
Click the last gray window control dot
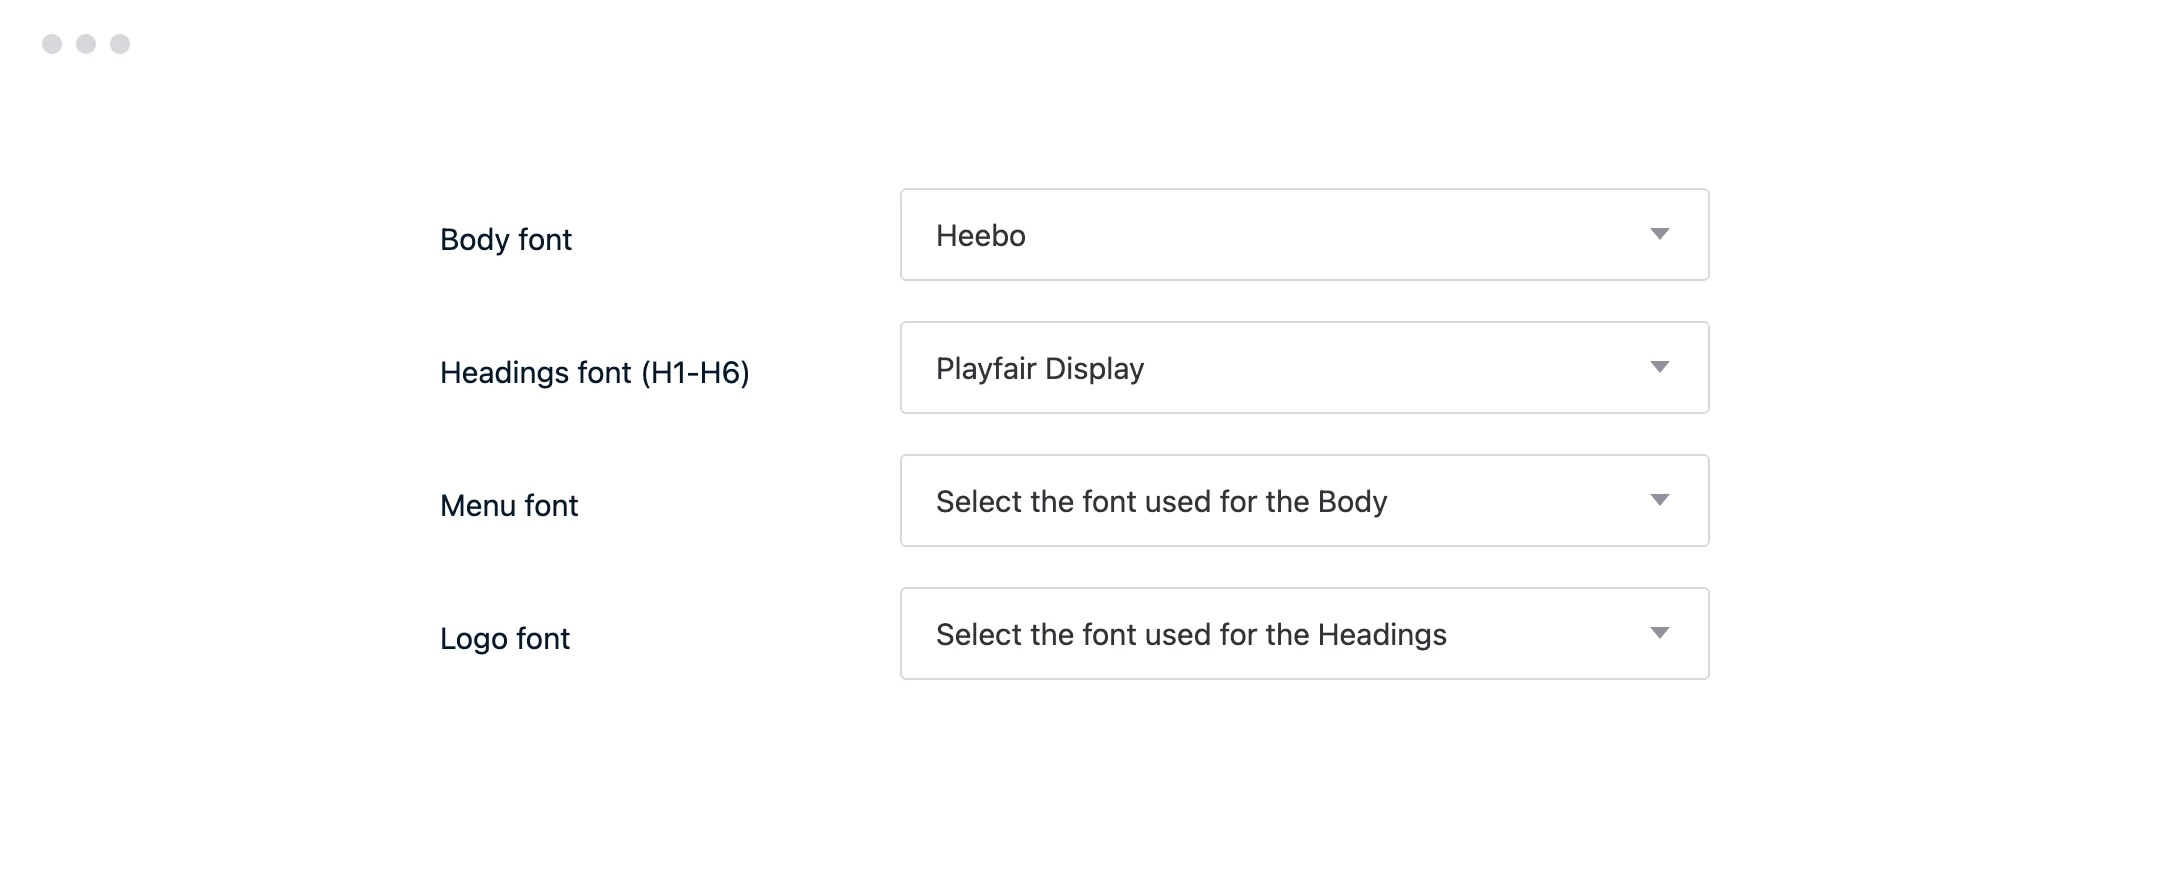pos(121,43)
